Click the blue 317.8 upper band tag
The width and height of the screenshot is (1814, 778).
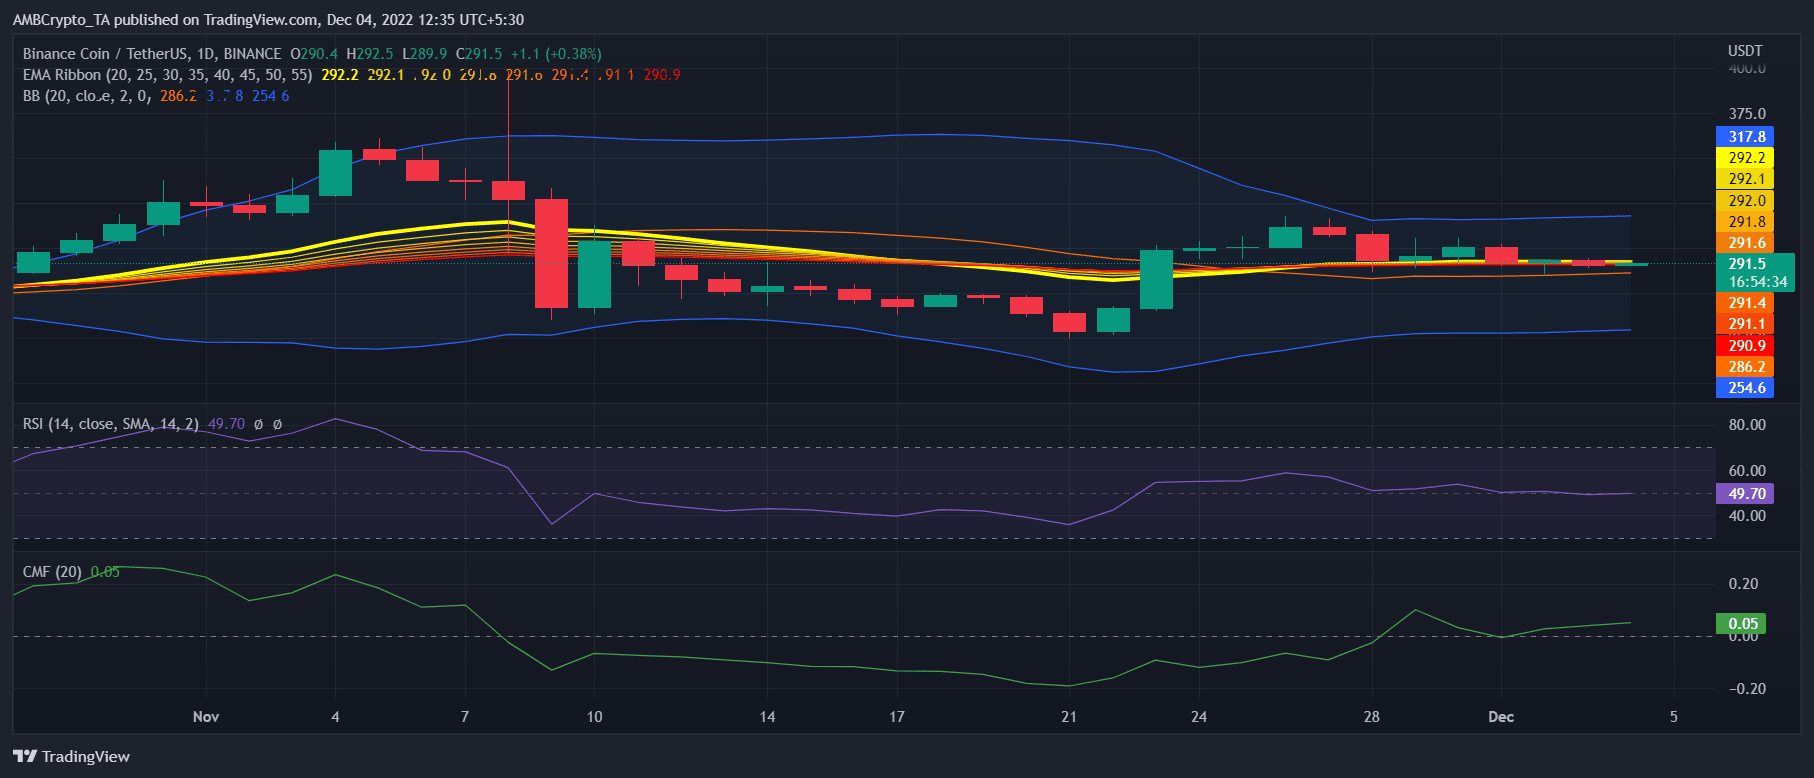(x=1746, y=137)
